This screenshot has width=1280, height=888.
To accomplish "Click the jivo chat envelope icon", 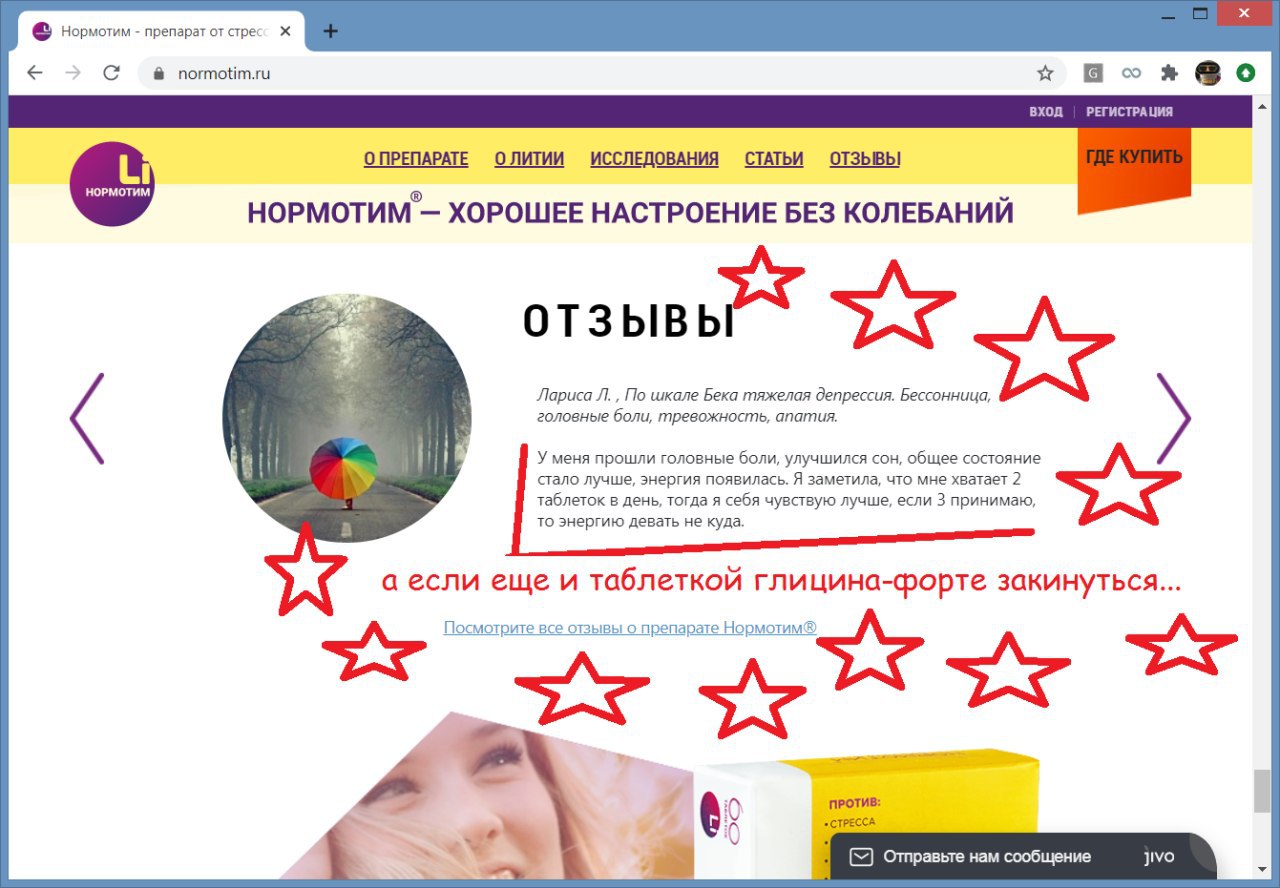I will [x=861, y=857].
